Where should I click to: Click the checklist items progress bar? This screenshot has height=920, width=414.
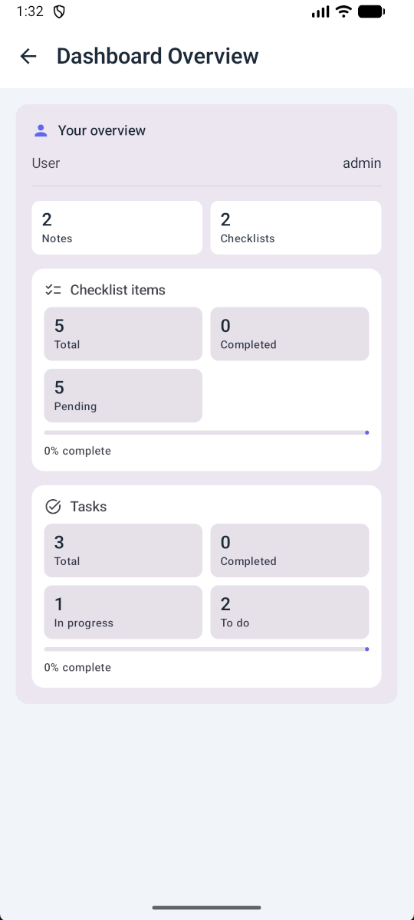tap(206, 432)
